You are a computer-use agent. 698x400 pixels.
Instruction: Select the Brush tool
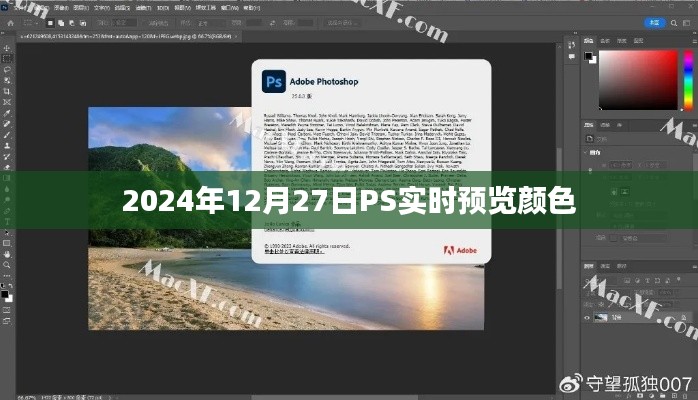[x=7, y=135]
